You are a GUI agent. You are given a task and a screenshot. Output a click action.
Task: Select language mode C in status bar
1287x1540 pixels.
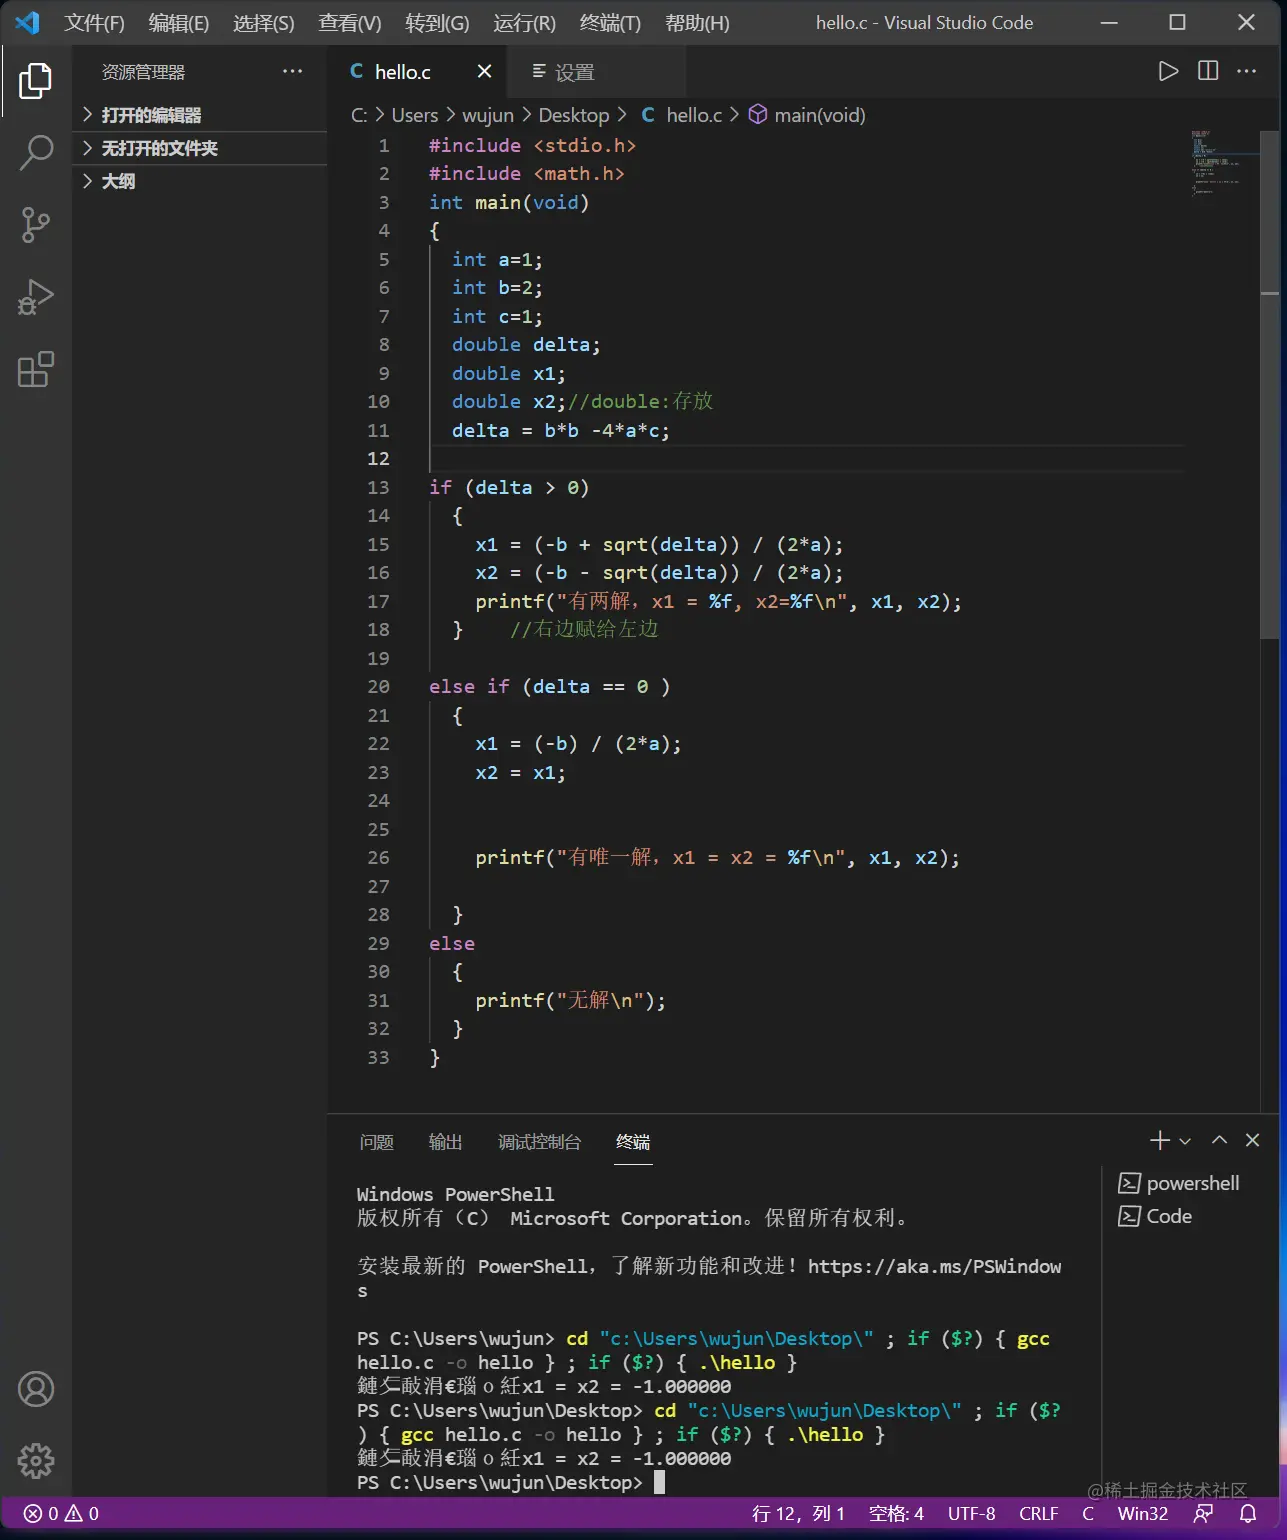[1088, 1513]
